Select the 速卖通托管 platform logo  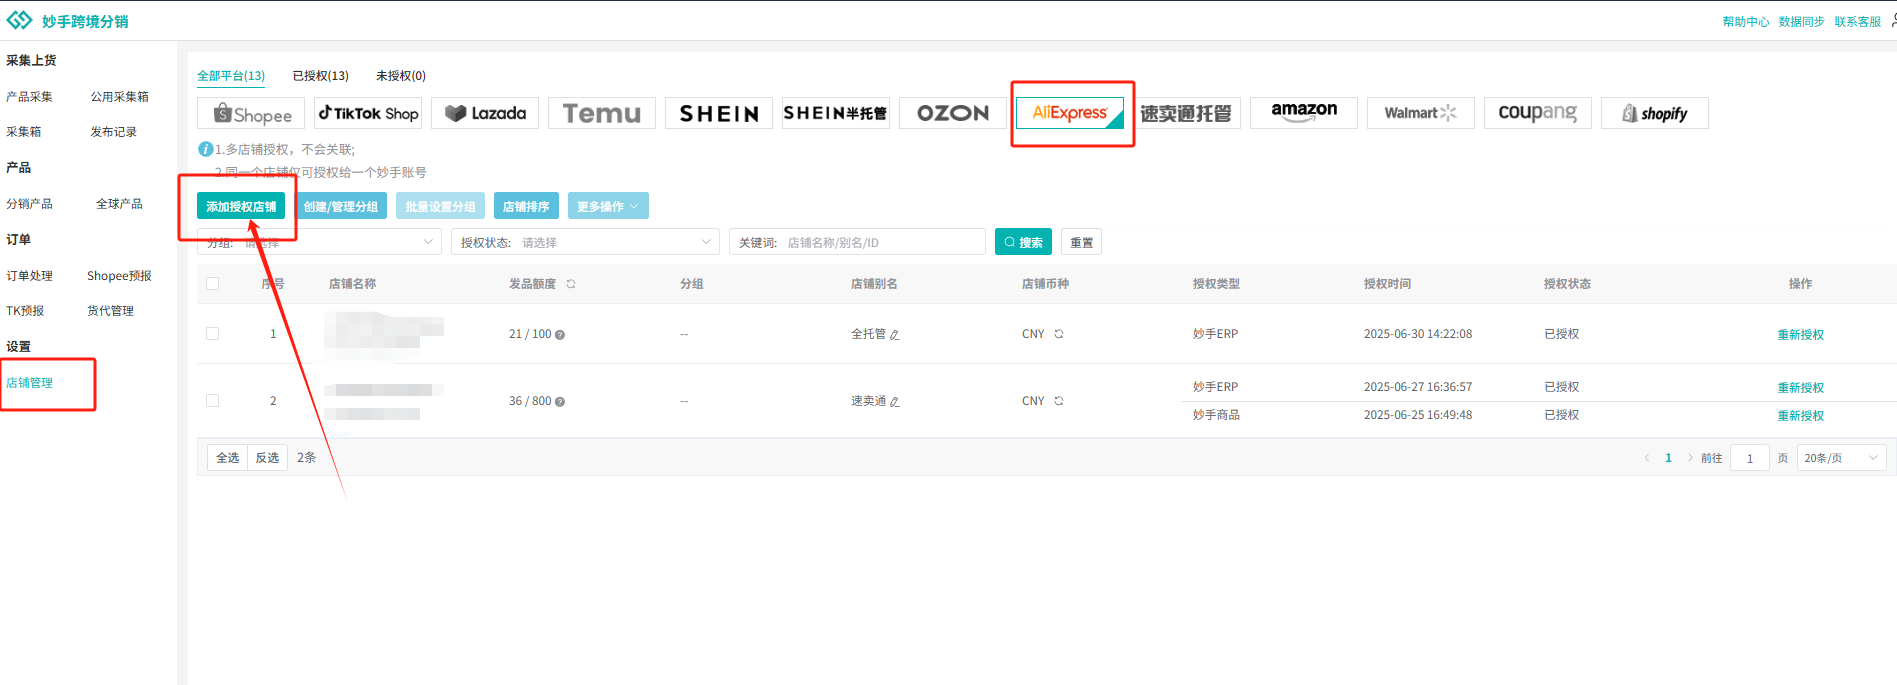pos(1187,113)
